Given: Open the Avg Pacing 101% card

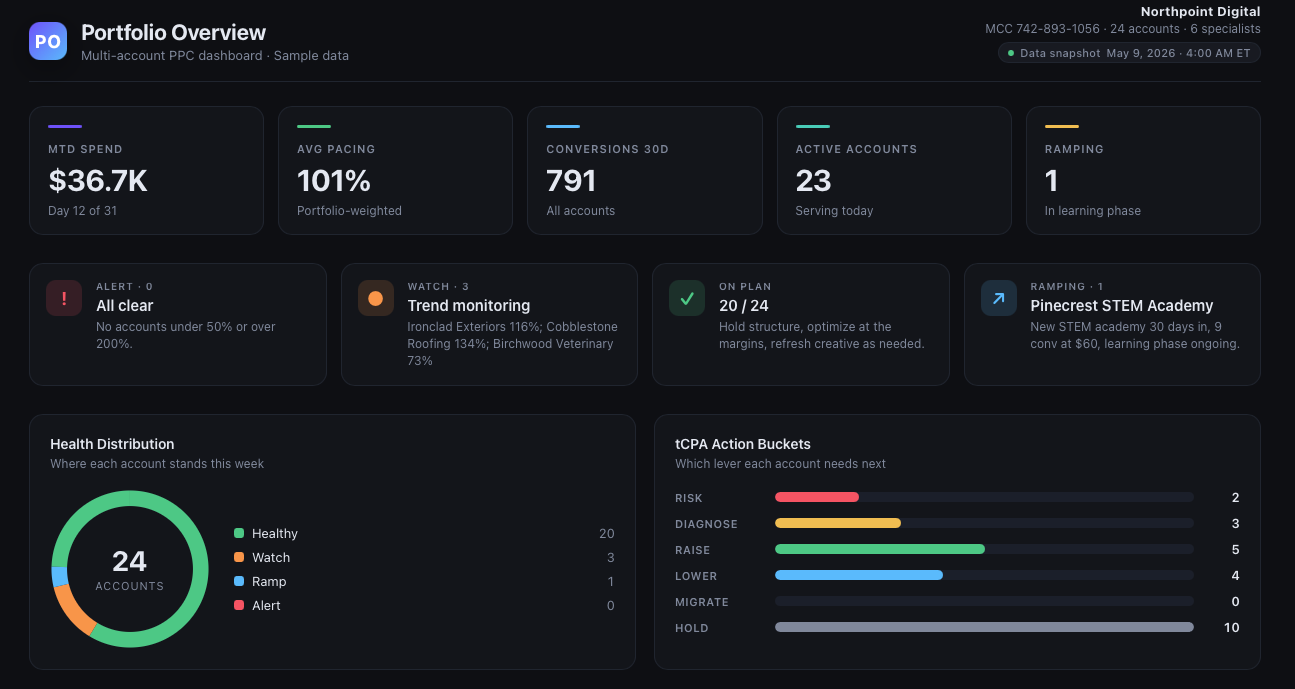Looking at the screenshot, I should (x=395, y=171).
